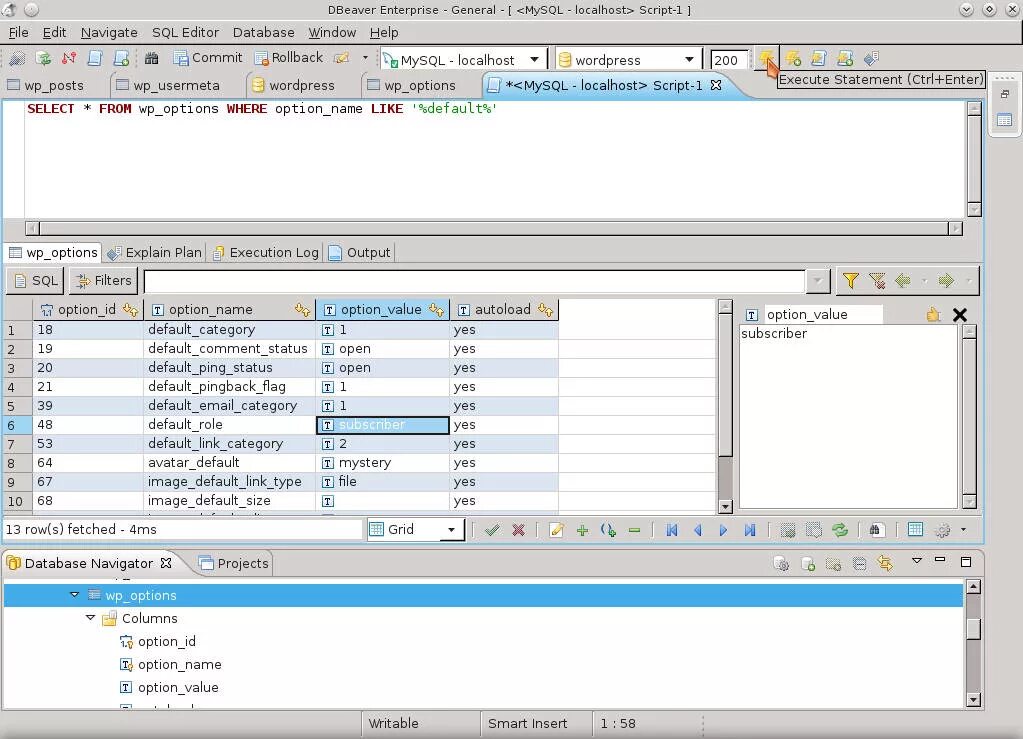The height and width of the screenshot is (739, 1023).
Task: Open the Grid presentation dropdown
Action: pos(451,530)
